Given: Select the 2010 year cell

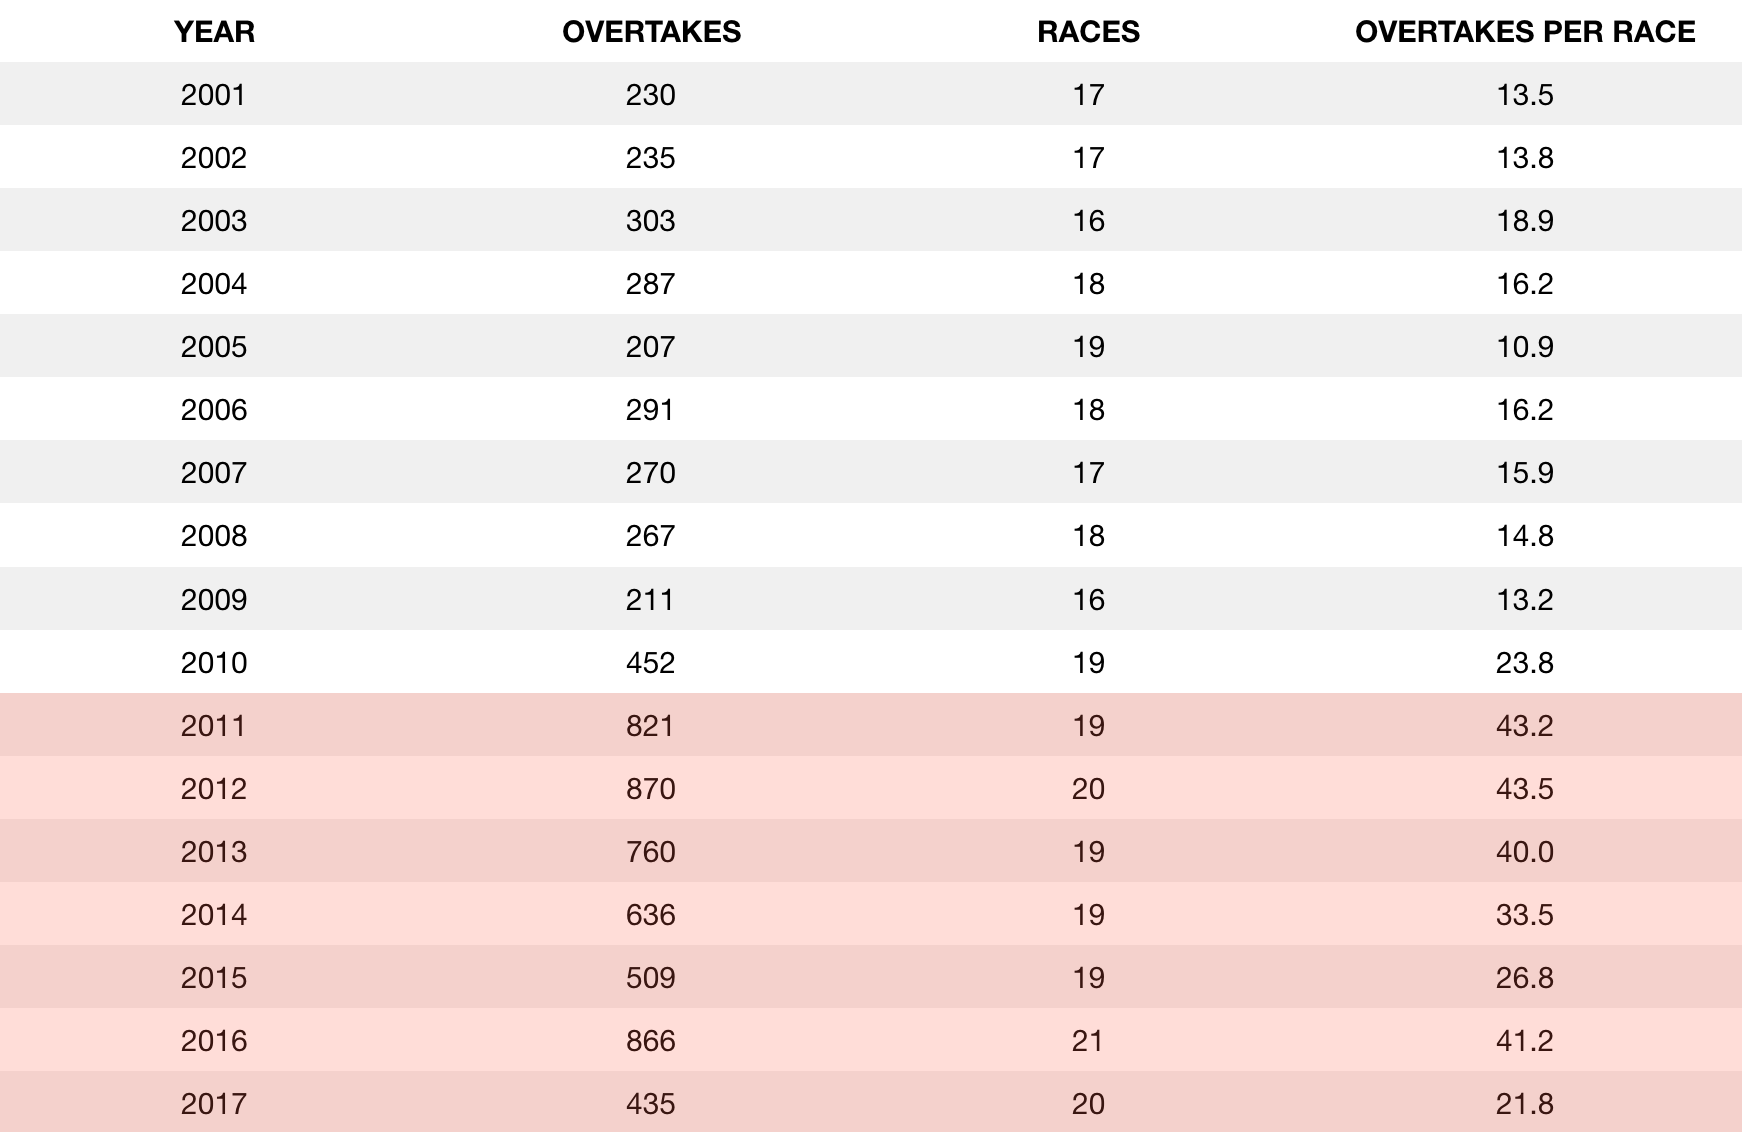Looking at the screenshot, I should tap(213, 663).
